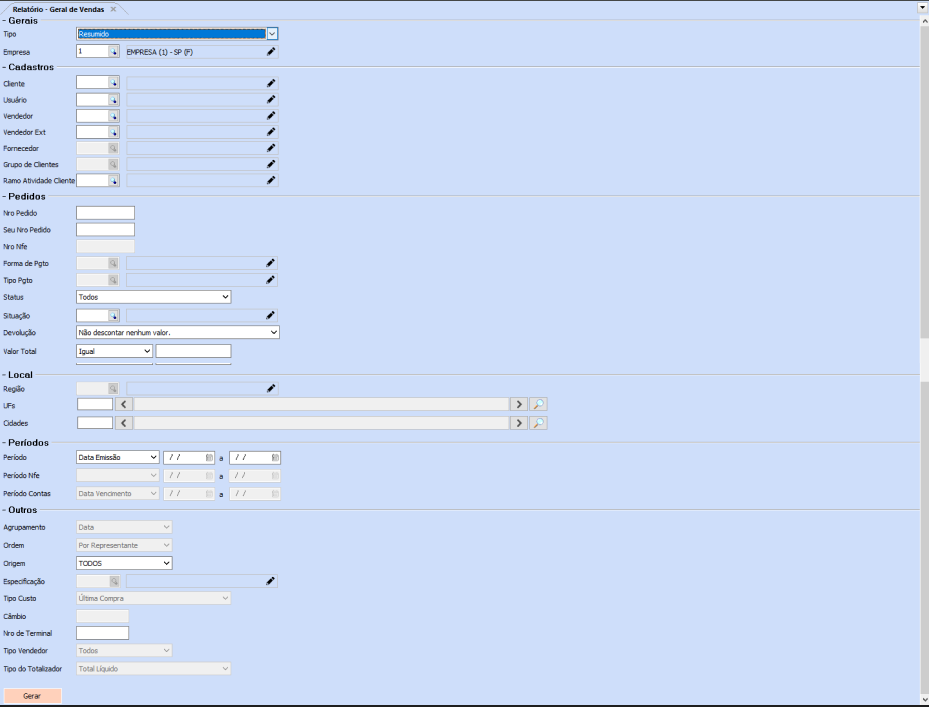Click the magnifier icon for UFs
The height and width of the screenshot is (707, 929).
[538, 404]
